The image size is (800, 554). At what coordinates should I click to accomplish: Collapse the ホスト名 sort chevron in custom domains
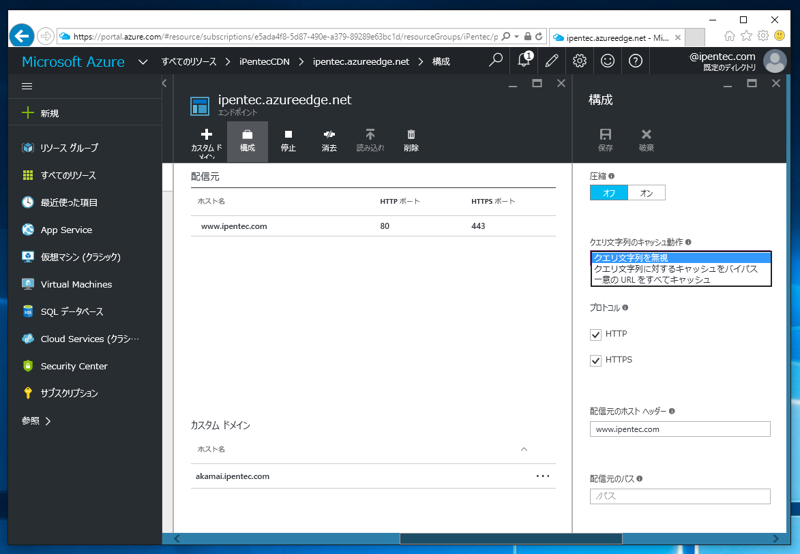pyautogui.click(x=524, y=449)
